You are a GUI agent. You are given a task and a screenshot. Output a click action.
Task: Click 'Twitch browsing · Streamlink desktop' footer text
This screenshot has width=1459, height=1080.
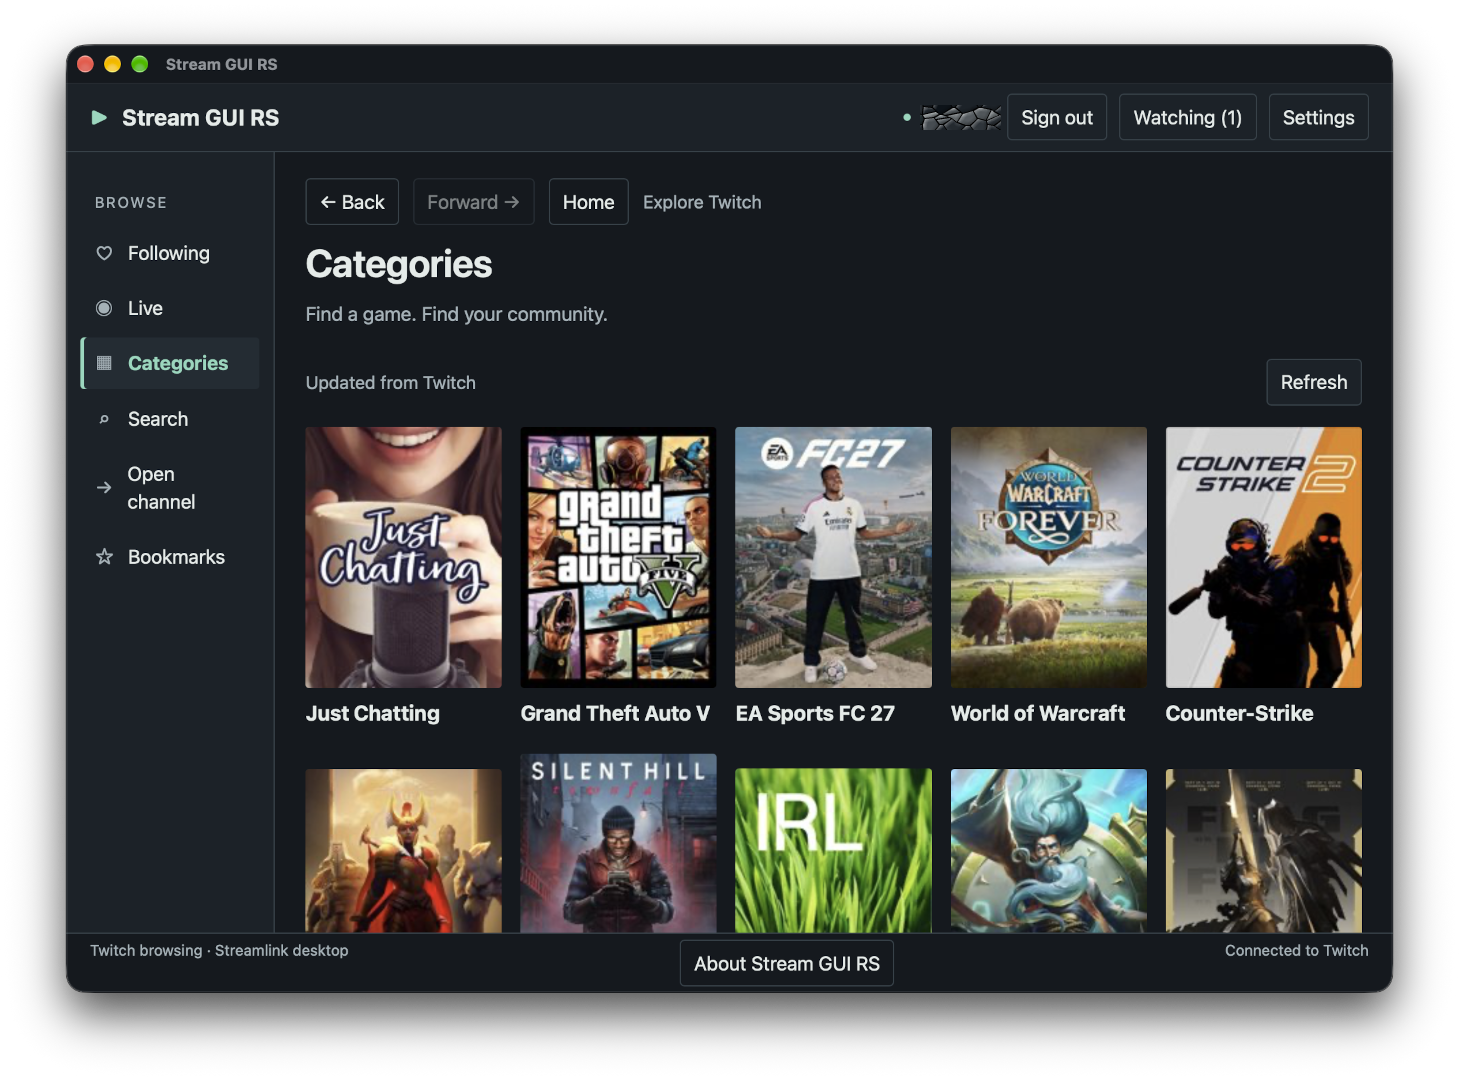219,950
